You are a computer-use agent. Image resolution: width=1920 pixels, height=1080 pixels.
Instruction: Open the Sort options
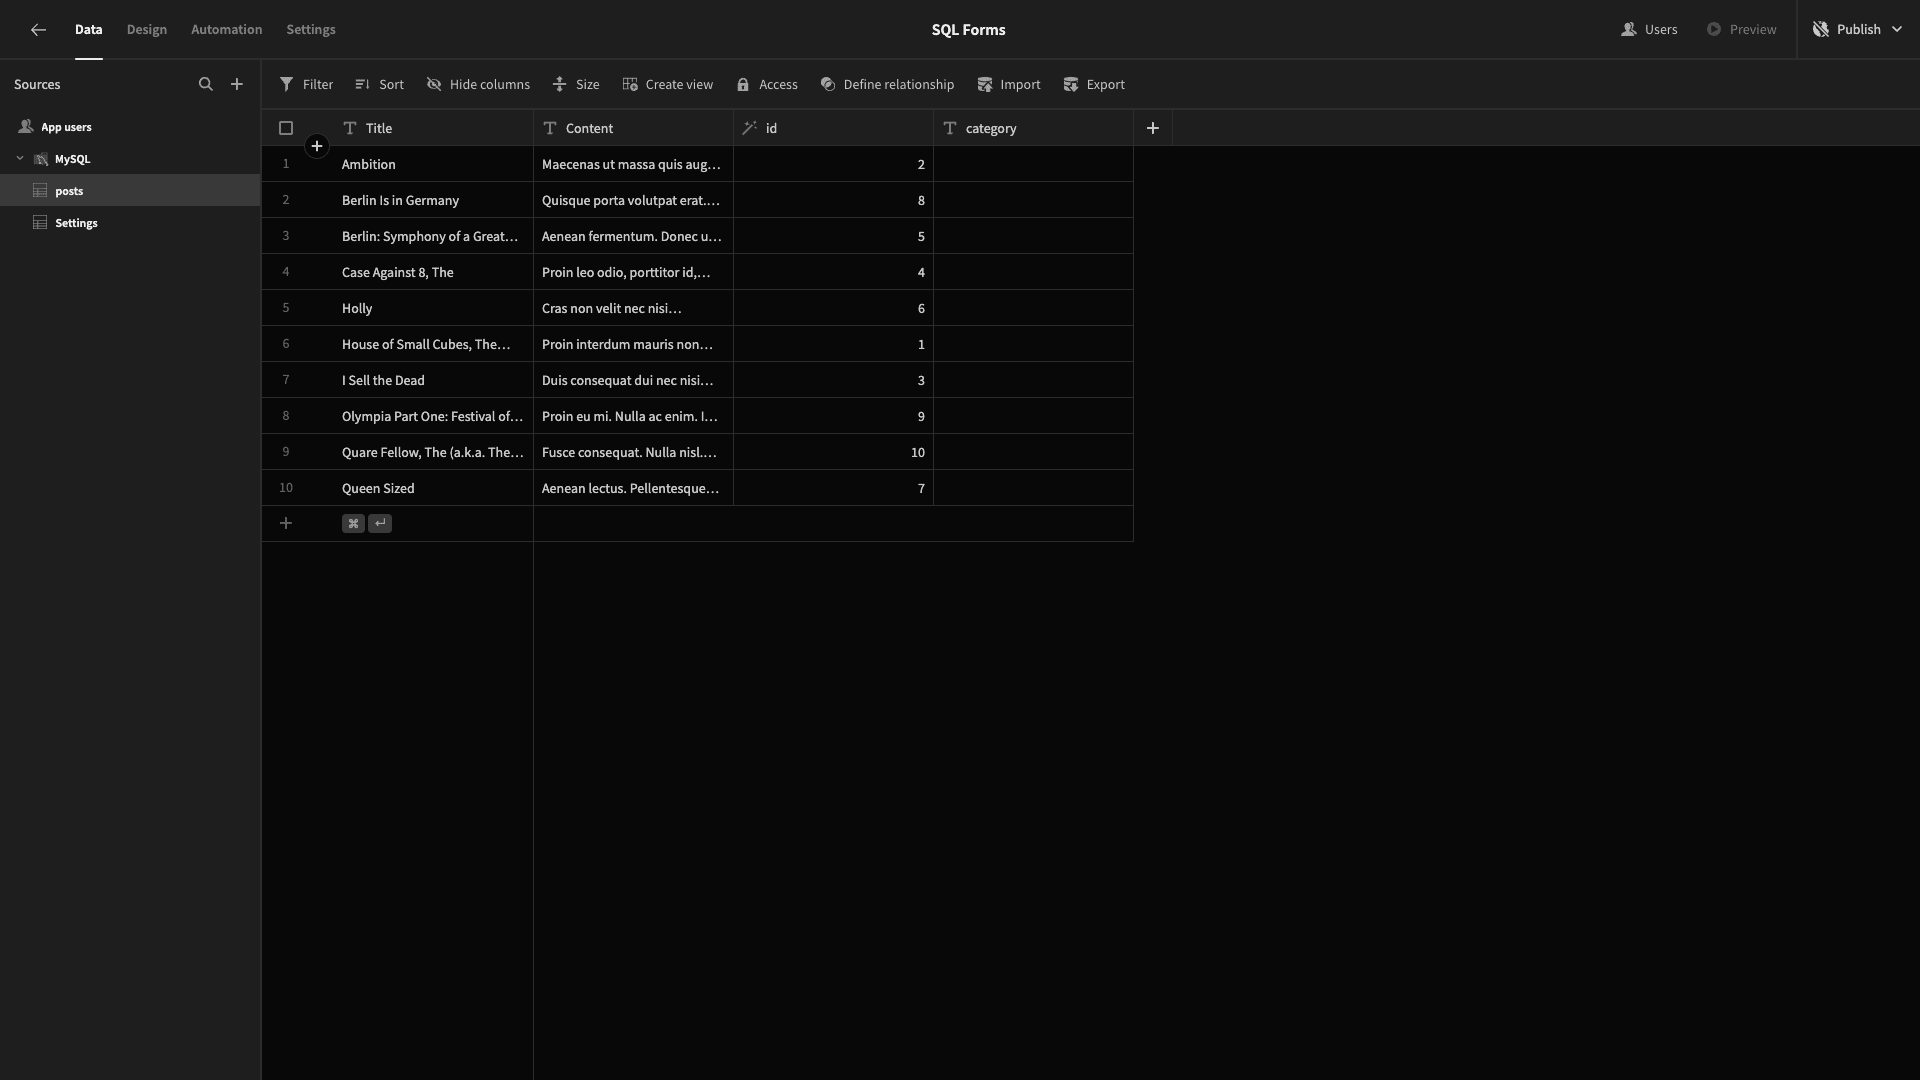pos(379,84)
